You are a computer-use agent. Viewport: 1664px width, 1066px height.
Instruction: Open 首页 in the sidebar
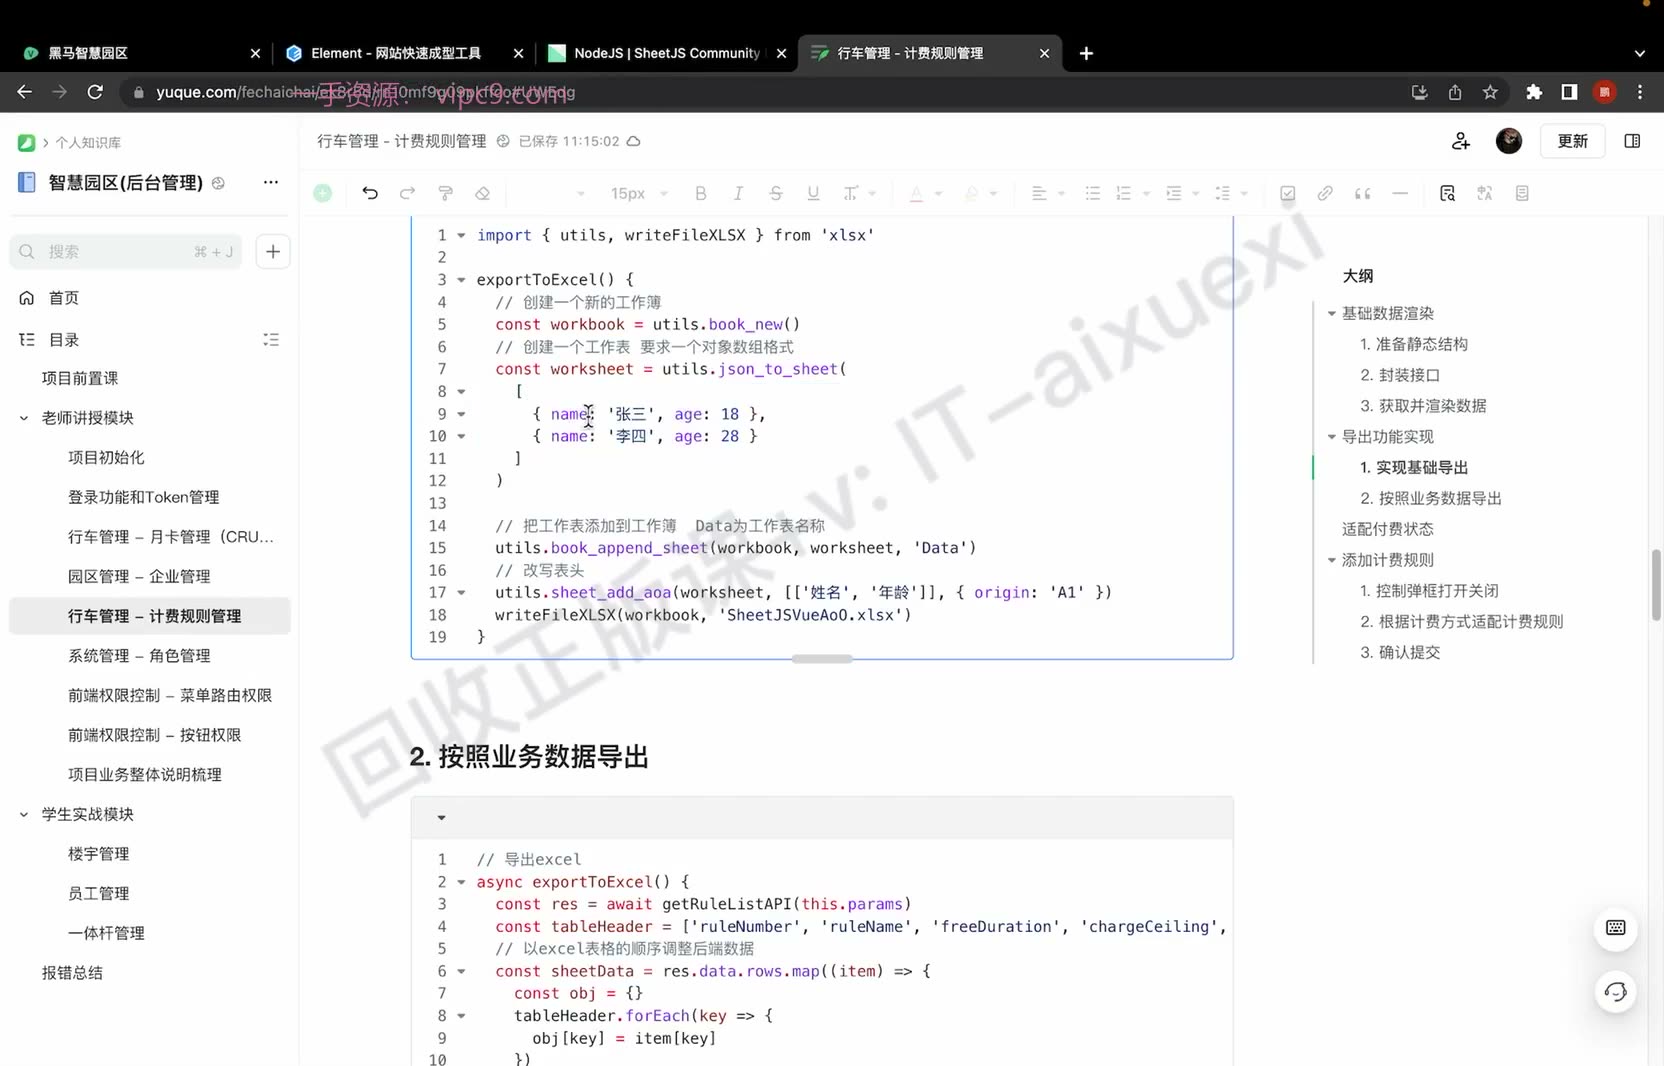64,298
